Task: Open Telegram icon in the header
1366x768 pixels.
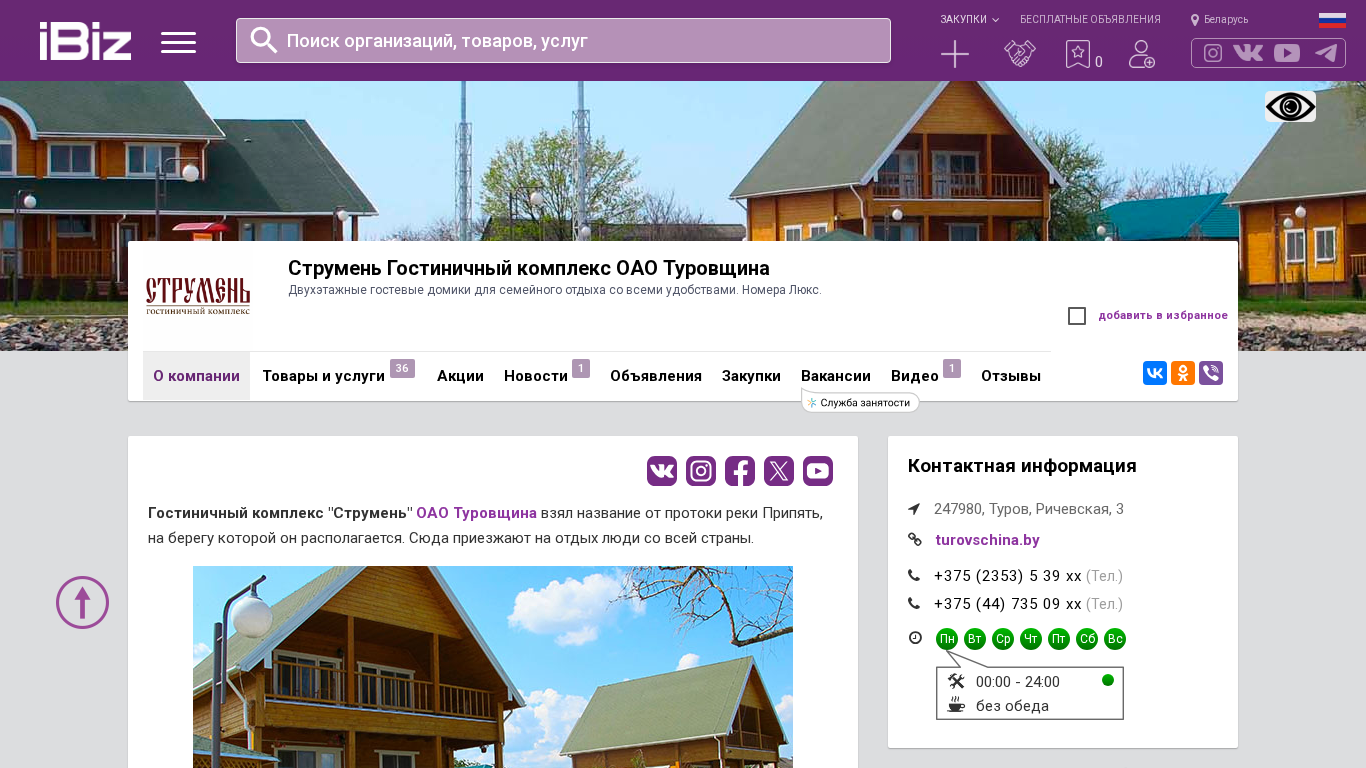Action: (x=1326, y=53)
